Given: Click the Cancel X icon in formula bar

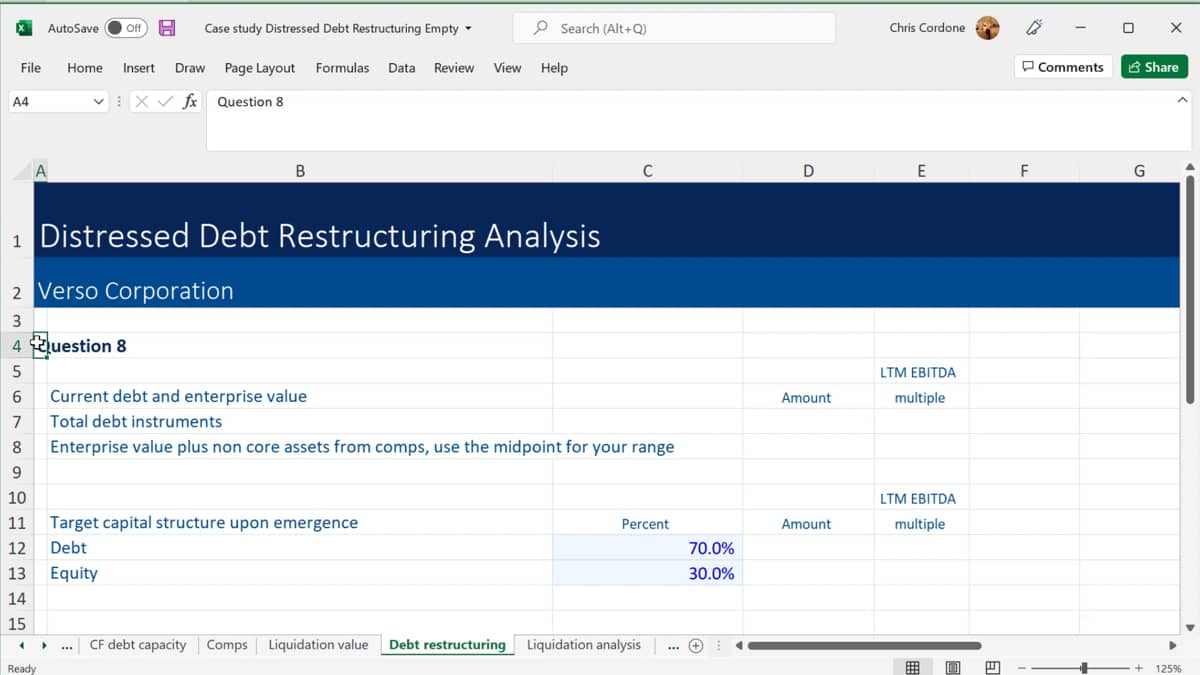Looking at the screenshot, I should point(142,101).
